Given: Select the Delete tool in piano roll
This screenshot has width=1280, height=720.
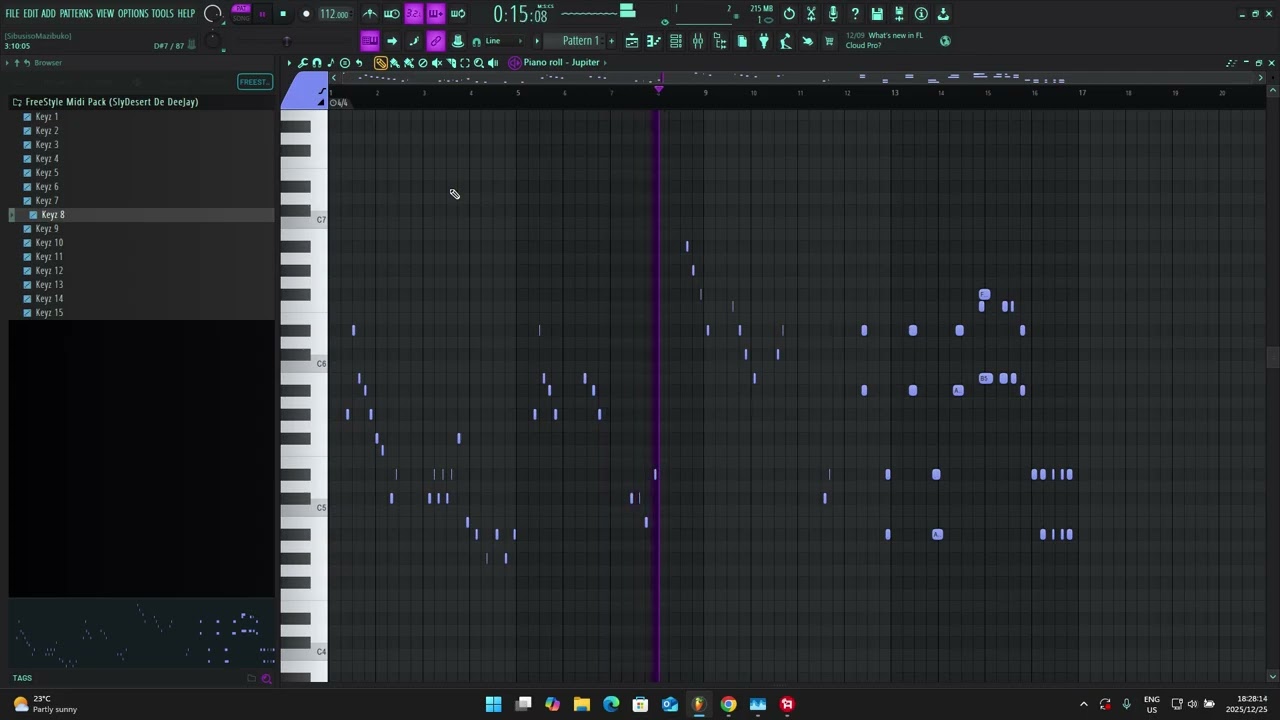Looking at the screenshot, I should tap(423, 63).
